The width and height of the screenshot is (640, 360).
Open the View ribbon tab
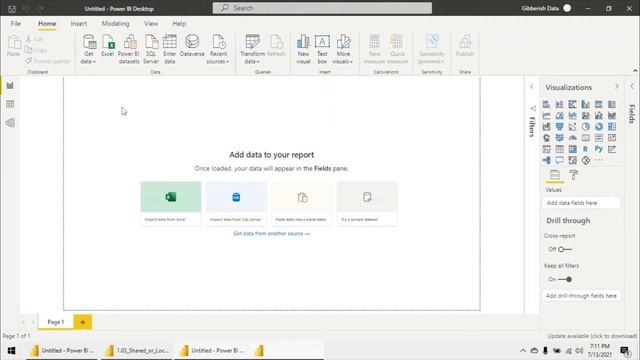[x=151, y=24]
